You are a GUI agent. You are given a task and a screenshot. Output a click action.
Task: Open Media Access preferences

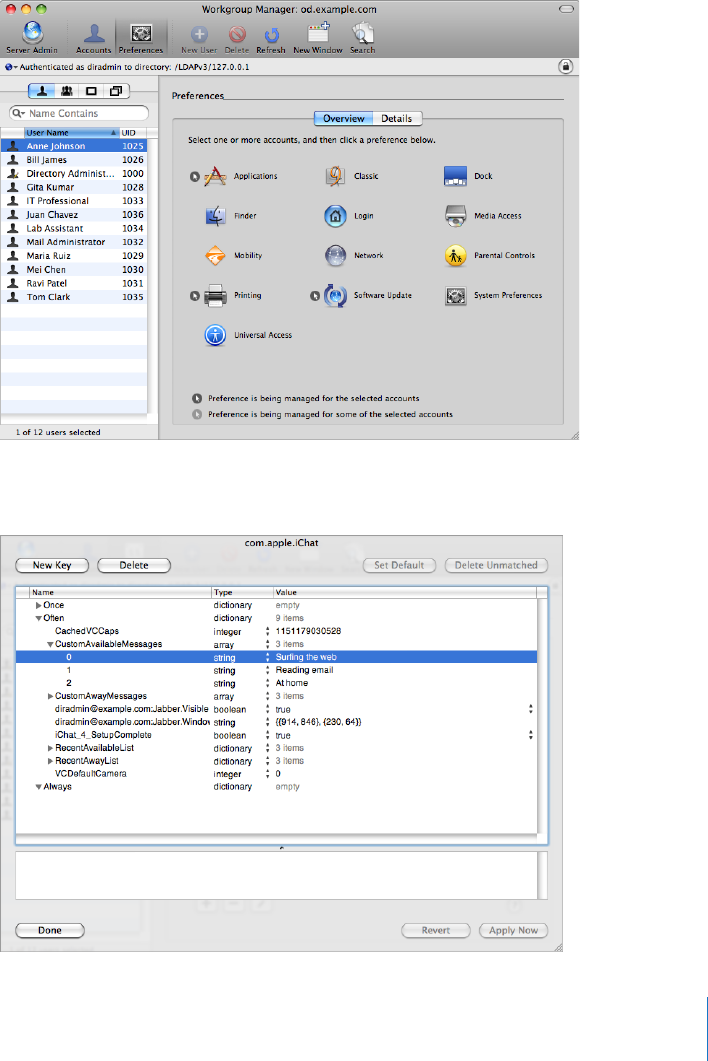[456, 216]
